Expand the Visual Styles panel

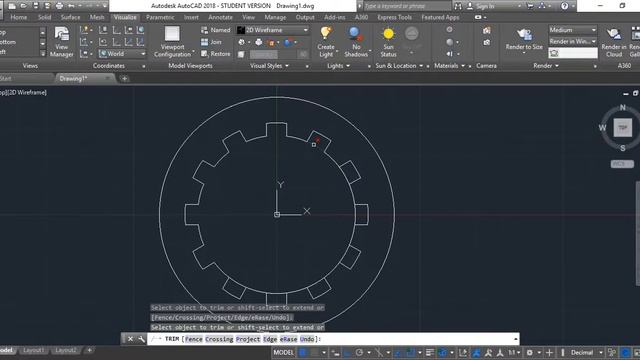[269, 66]
